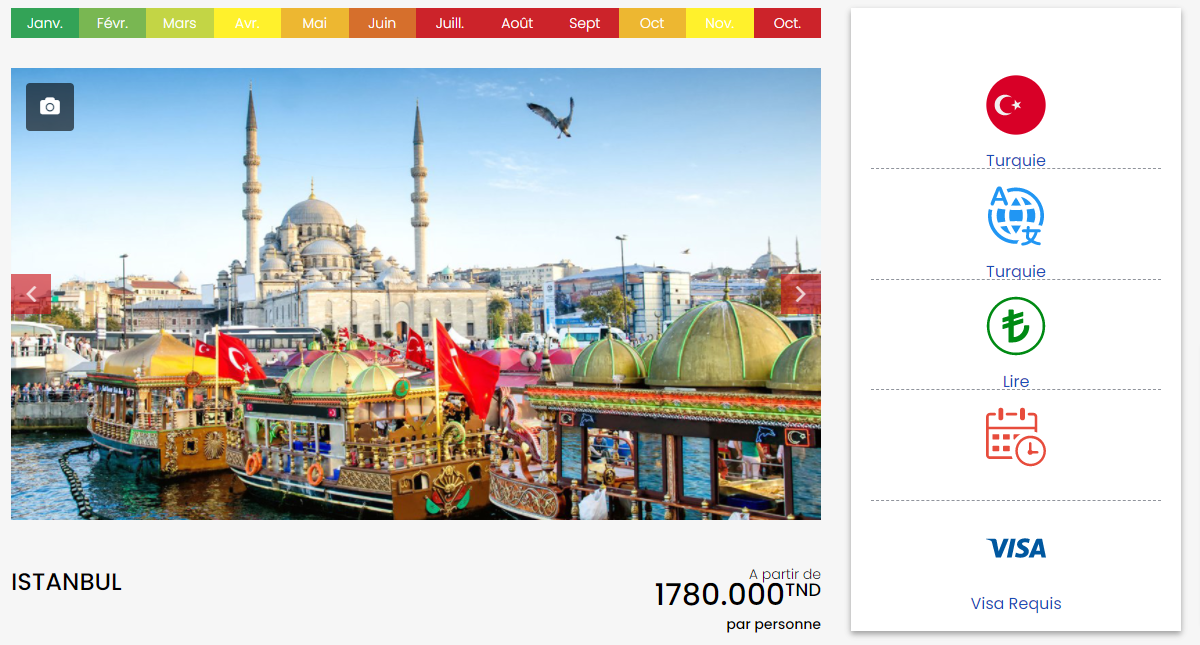Select the yellow Avr. month cell
Viewport: 1200px width, 645px height.
(247, 23)
